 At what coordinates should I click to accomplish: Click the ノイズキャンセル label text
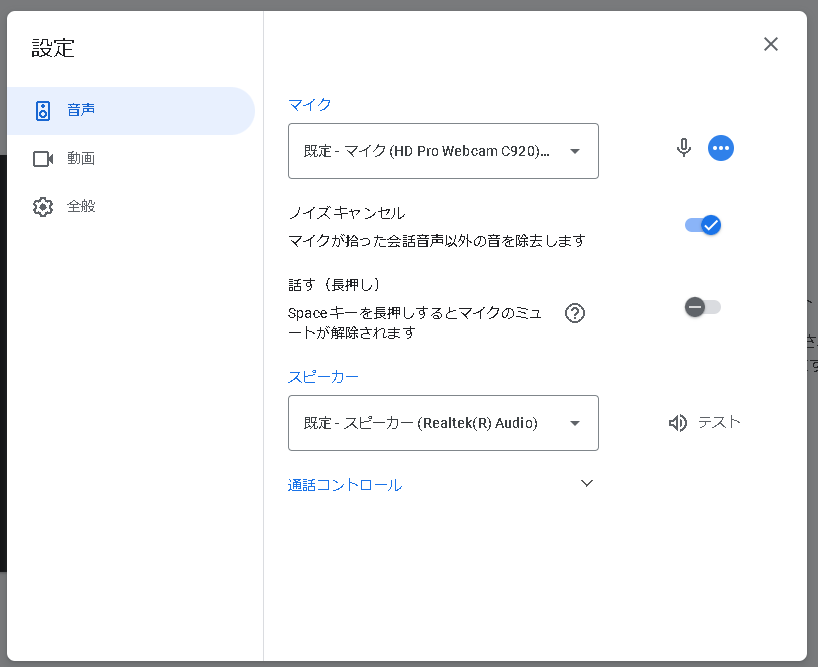[347, 213]
